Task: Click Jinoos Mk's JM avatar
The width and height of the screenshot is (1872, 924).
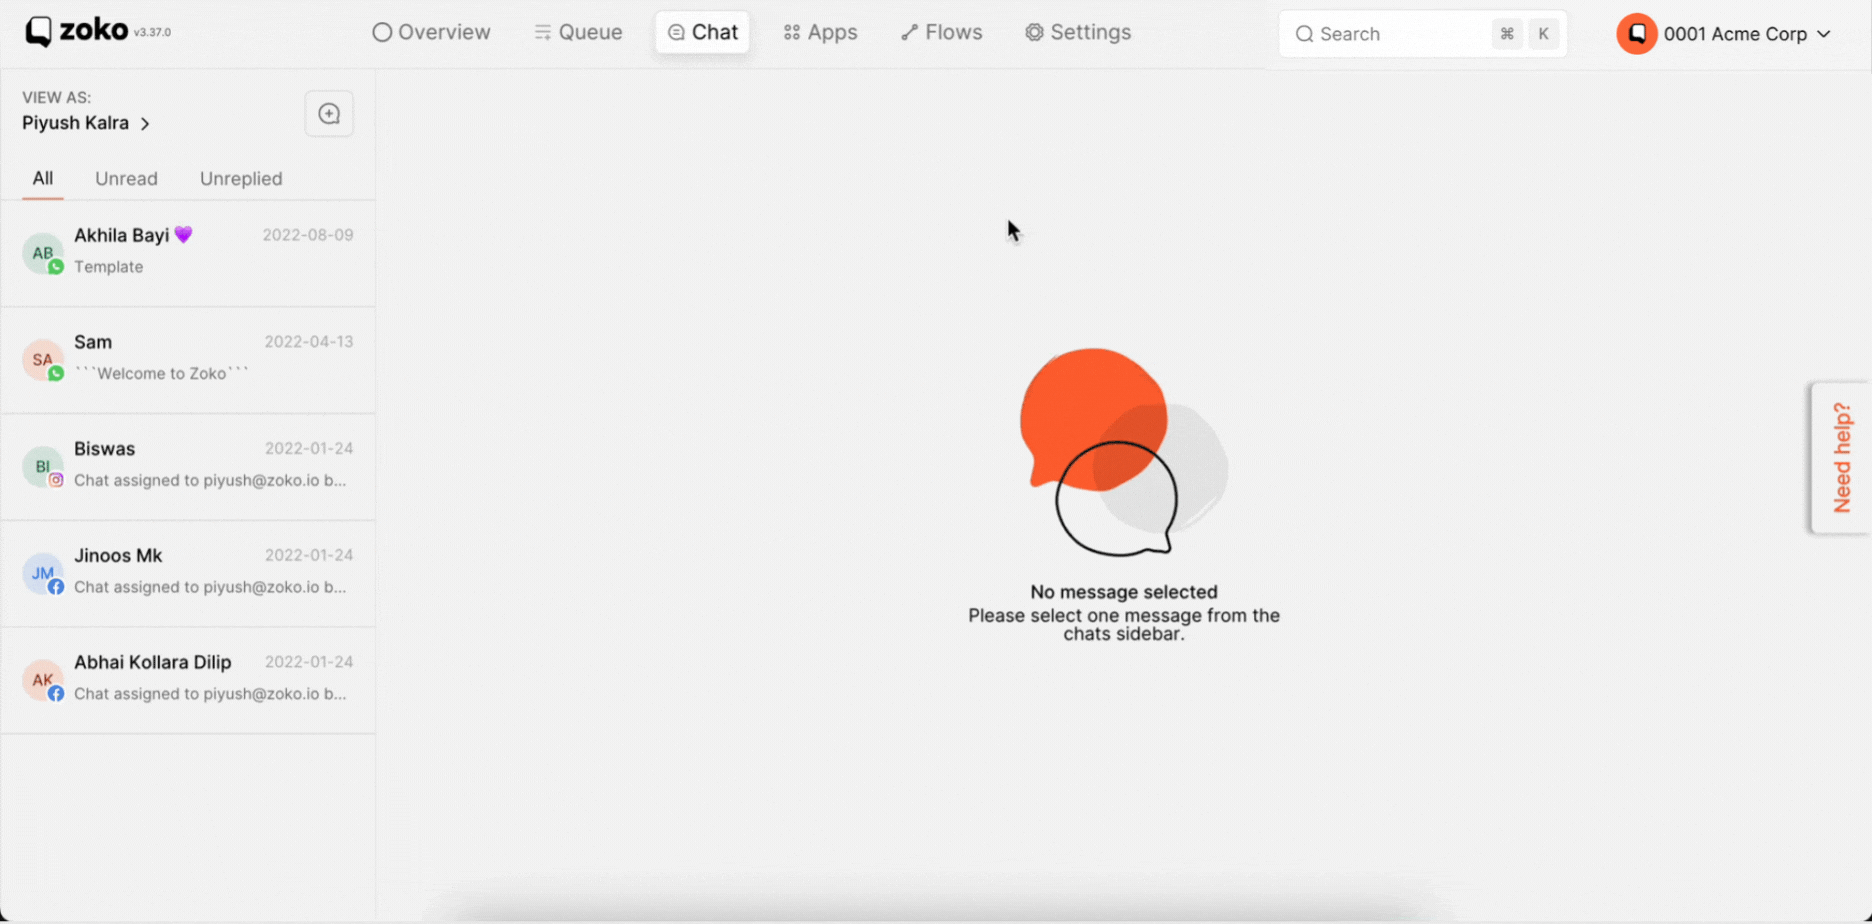Action: point(42,573)
